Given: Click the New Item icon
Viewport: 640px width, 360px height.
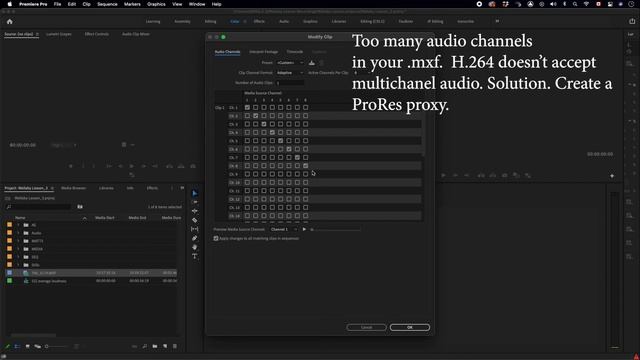Looking at the screenshot, I should click(x=165, y=346).
